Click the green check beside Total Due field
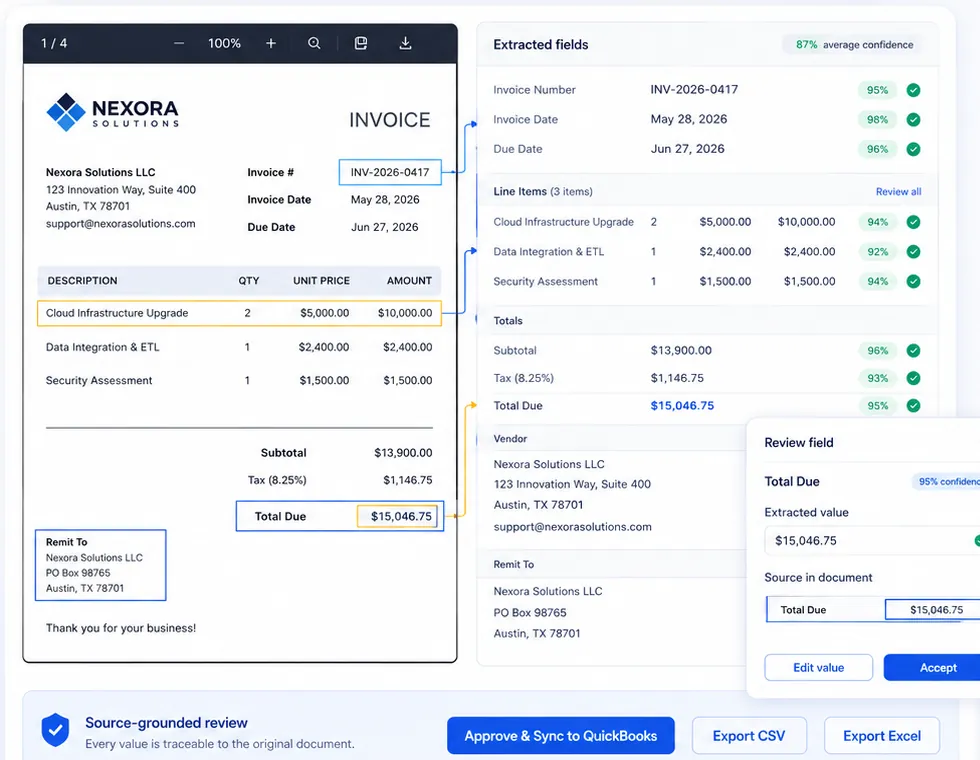Image resolution: width=980 pixels, height=760 pixels. pyautogui.click(x=913, y=406)
